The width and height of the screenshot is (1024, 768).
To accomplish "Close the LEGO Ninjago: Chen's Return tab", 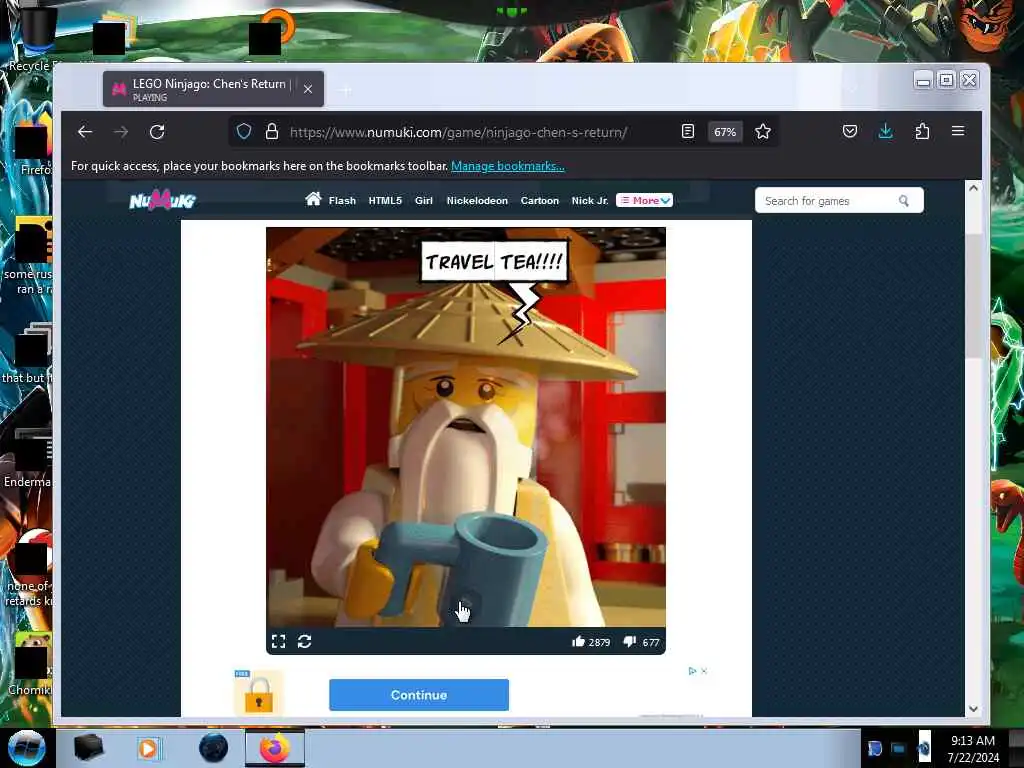I will pos(308,89).
